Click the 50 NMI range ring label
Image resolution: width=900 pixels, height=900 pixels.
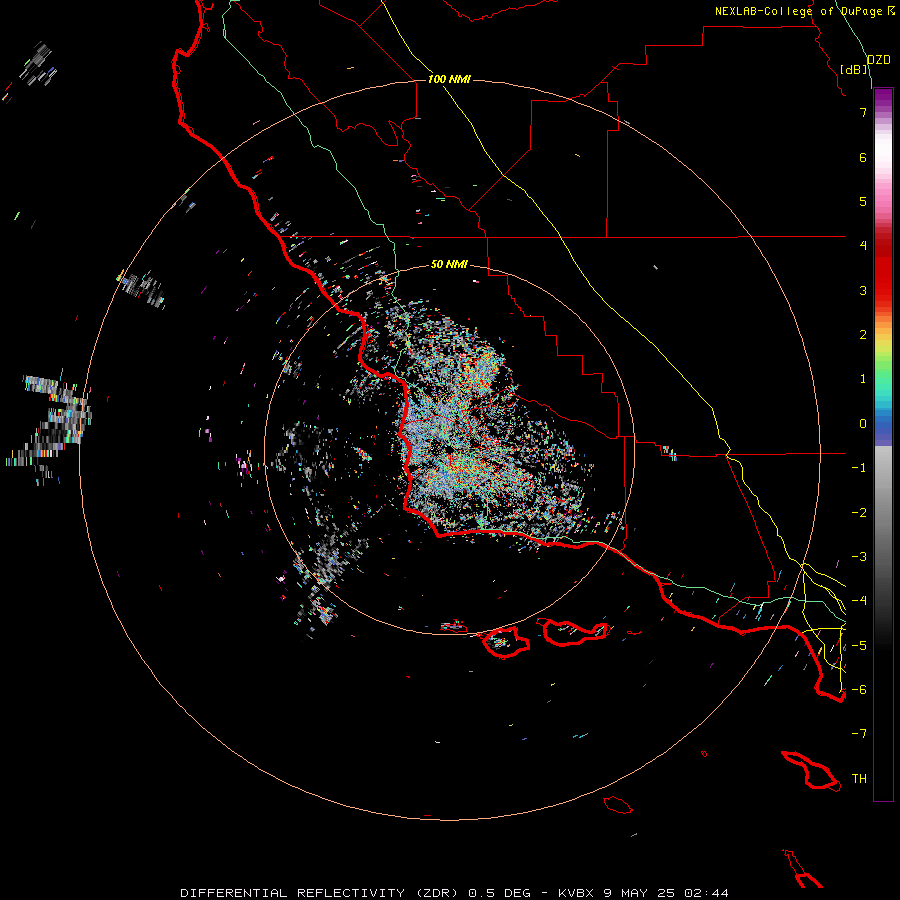[x=449, y=264]
